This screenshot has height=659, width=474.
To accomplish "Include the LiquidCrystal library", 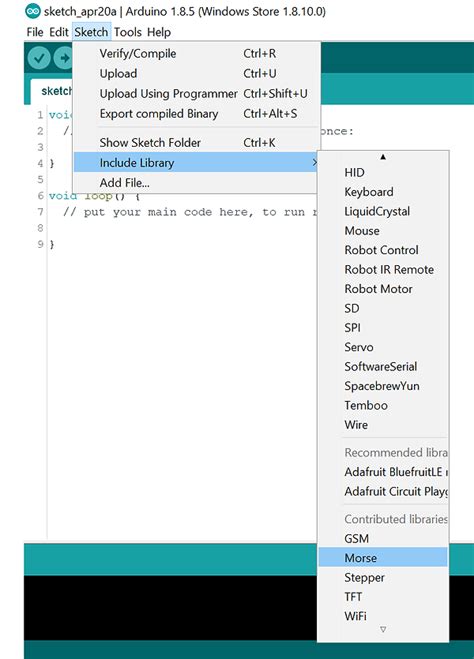I will (x=383, y=211).
